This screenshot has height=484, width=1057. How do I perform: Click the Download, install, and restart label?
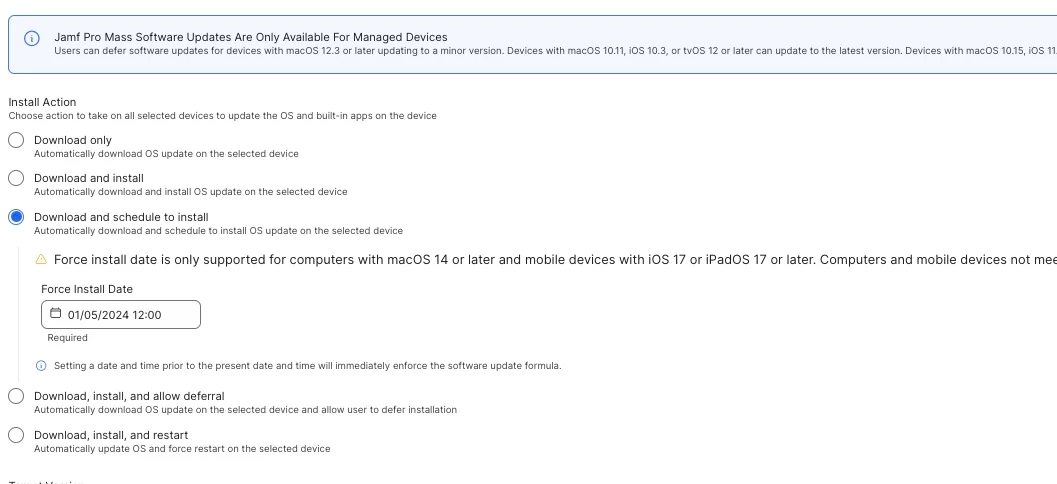point(111,435)
